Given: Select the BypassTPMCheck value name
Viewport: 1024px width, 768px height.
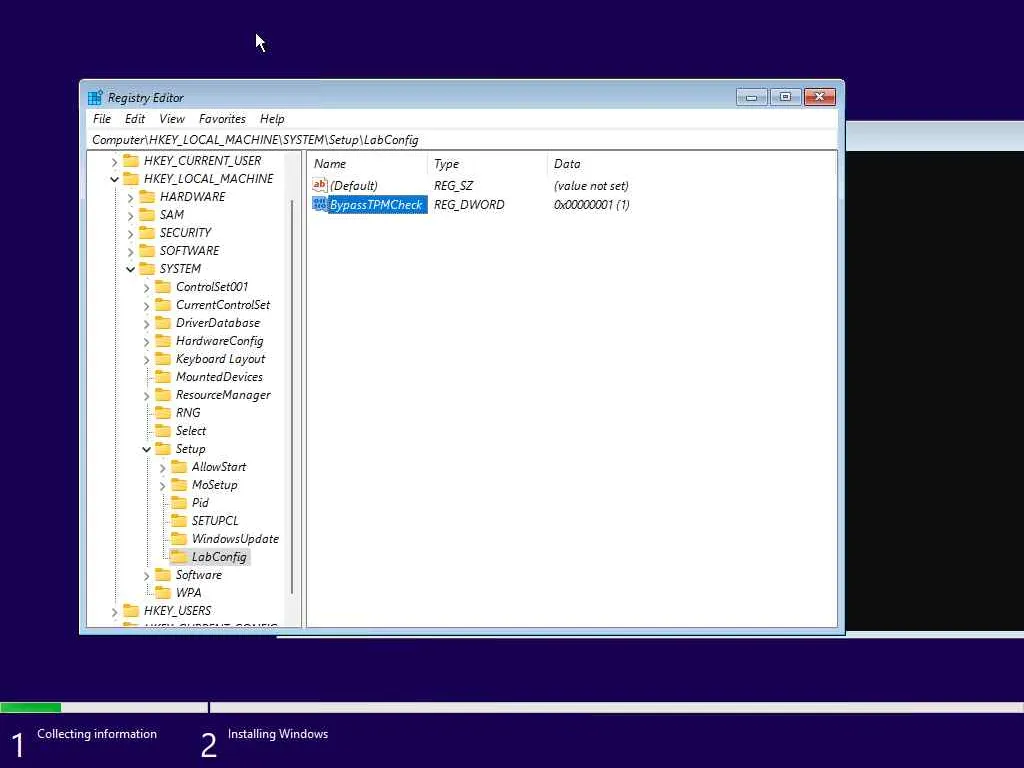Looking at the screenshot, I should pos(376,204).
